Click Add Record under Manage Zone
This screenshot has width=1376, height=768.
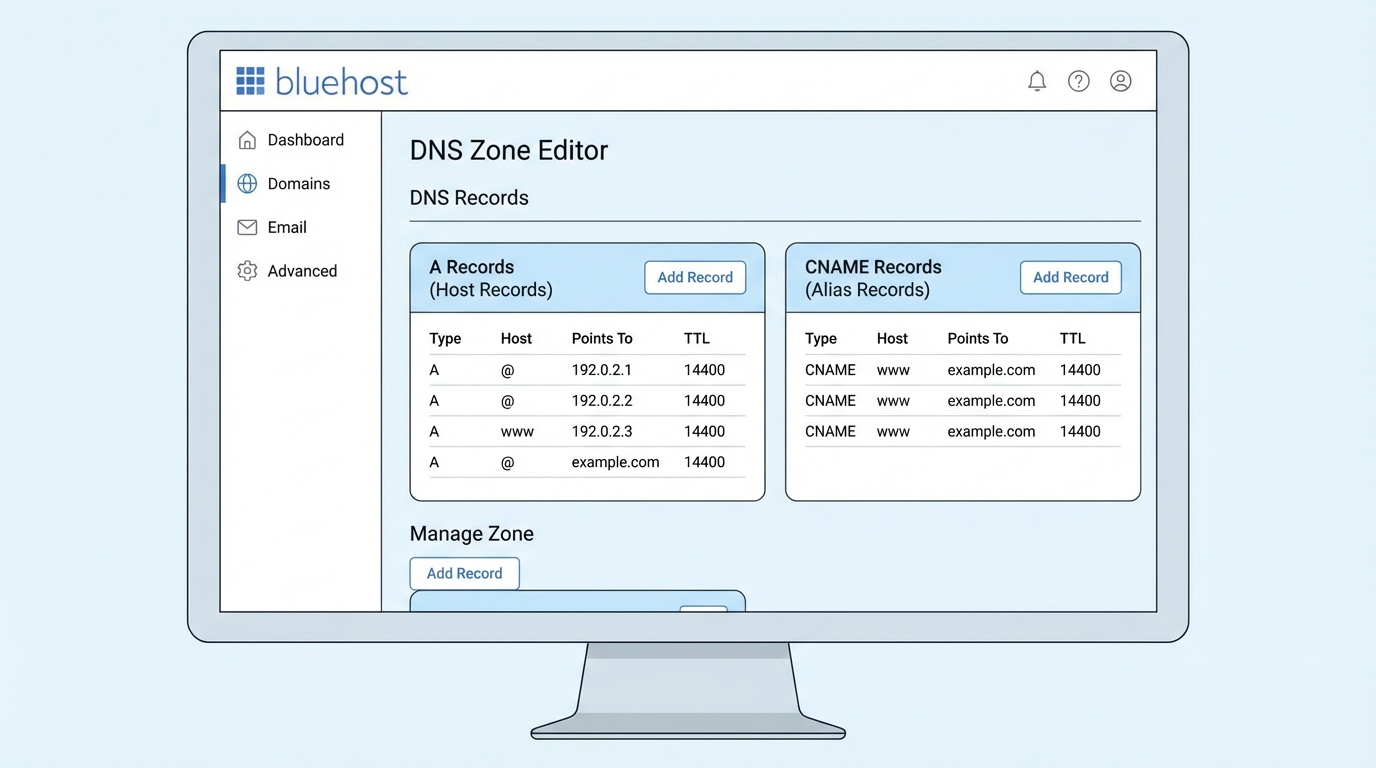[464, 573]
